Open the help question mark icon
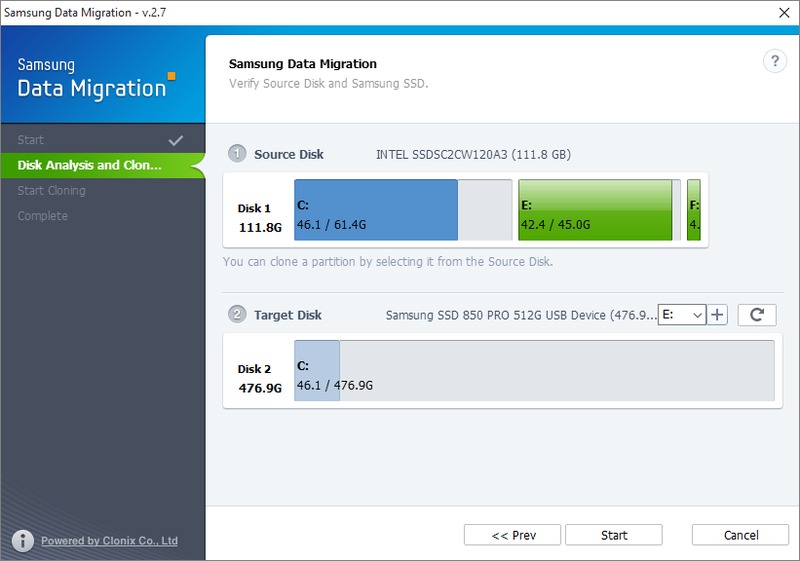 (774, 61)
